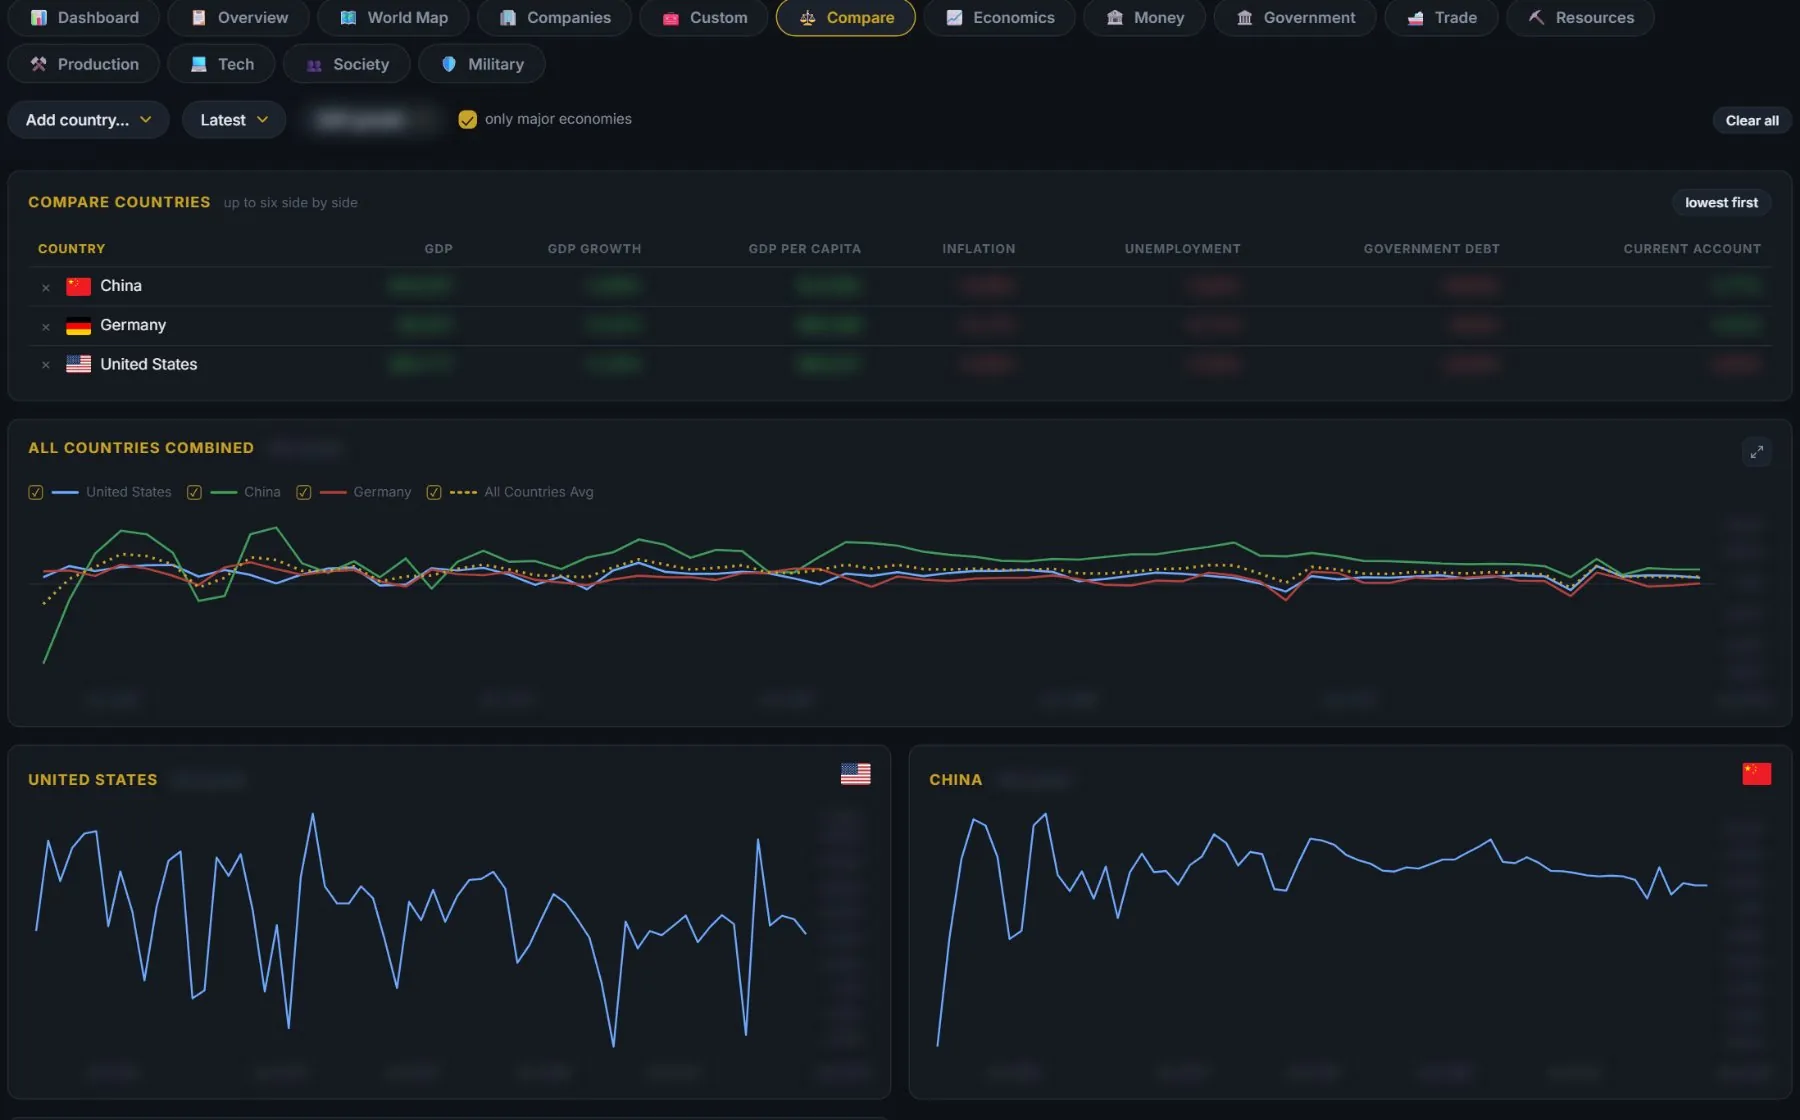Click the Clear all button

pyautogui.click(x=1752, y=120)
